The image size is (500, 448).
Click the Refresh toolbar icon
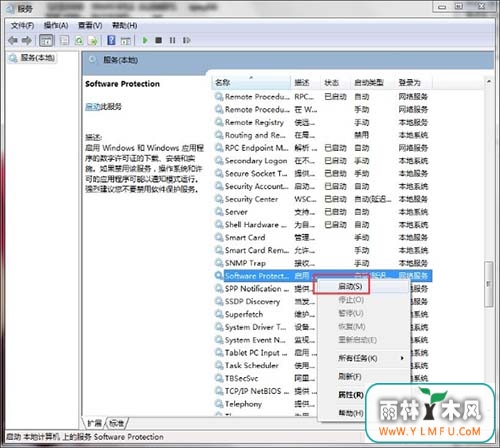(x=79, y=41)
